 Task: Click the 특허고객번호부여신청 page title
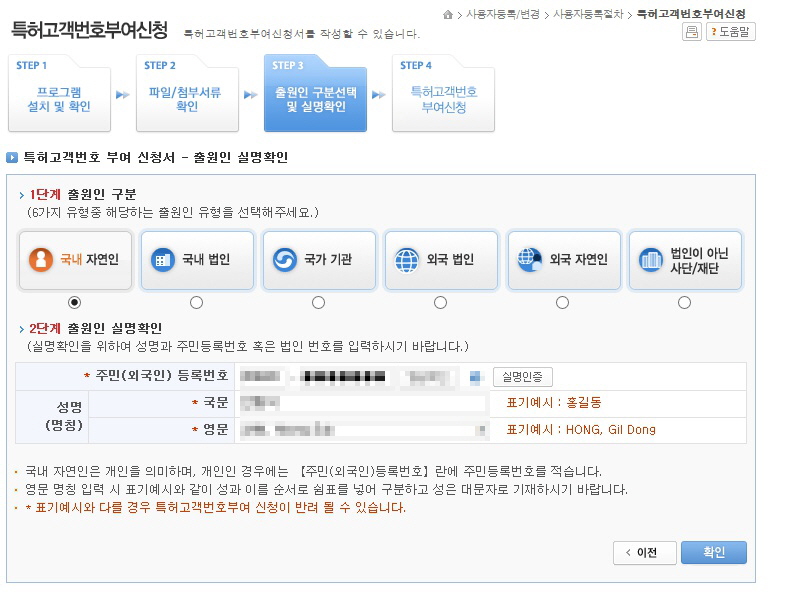89,30
